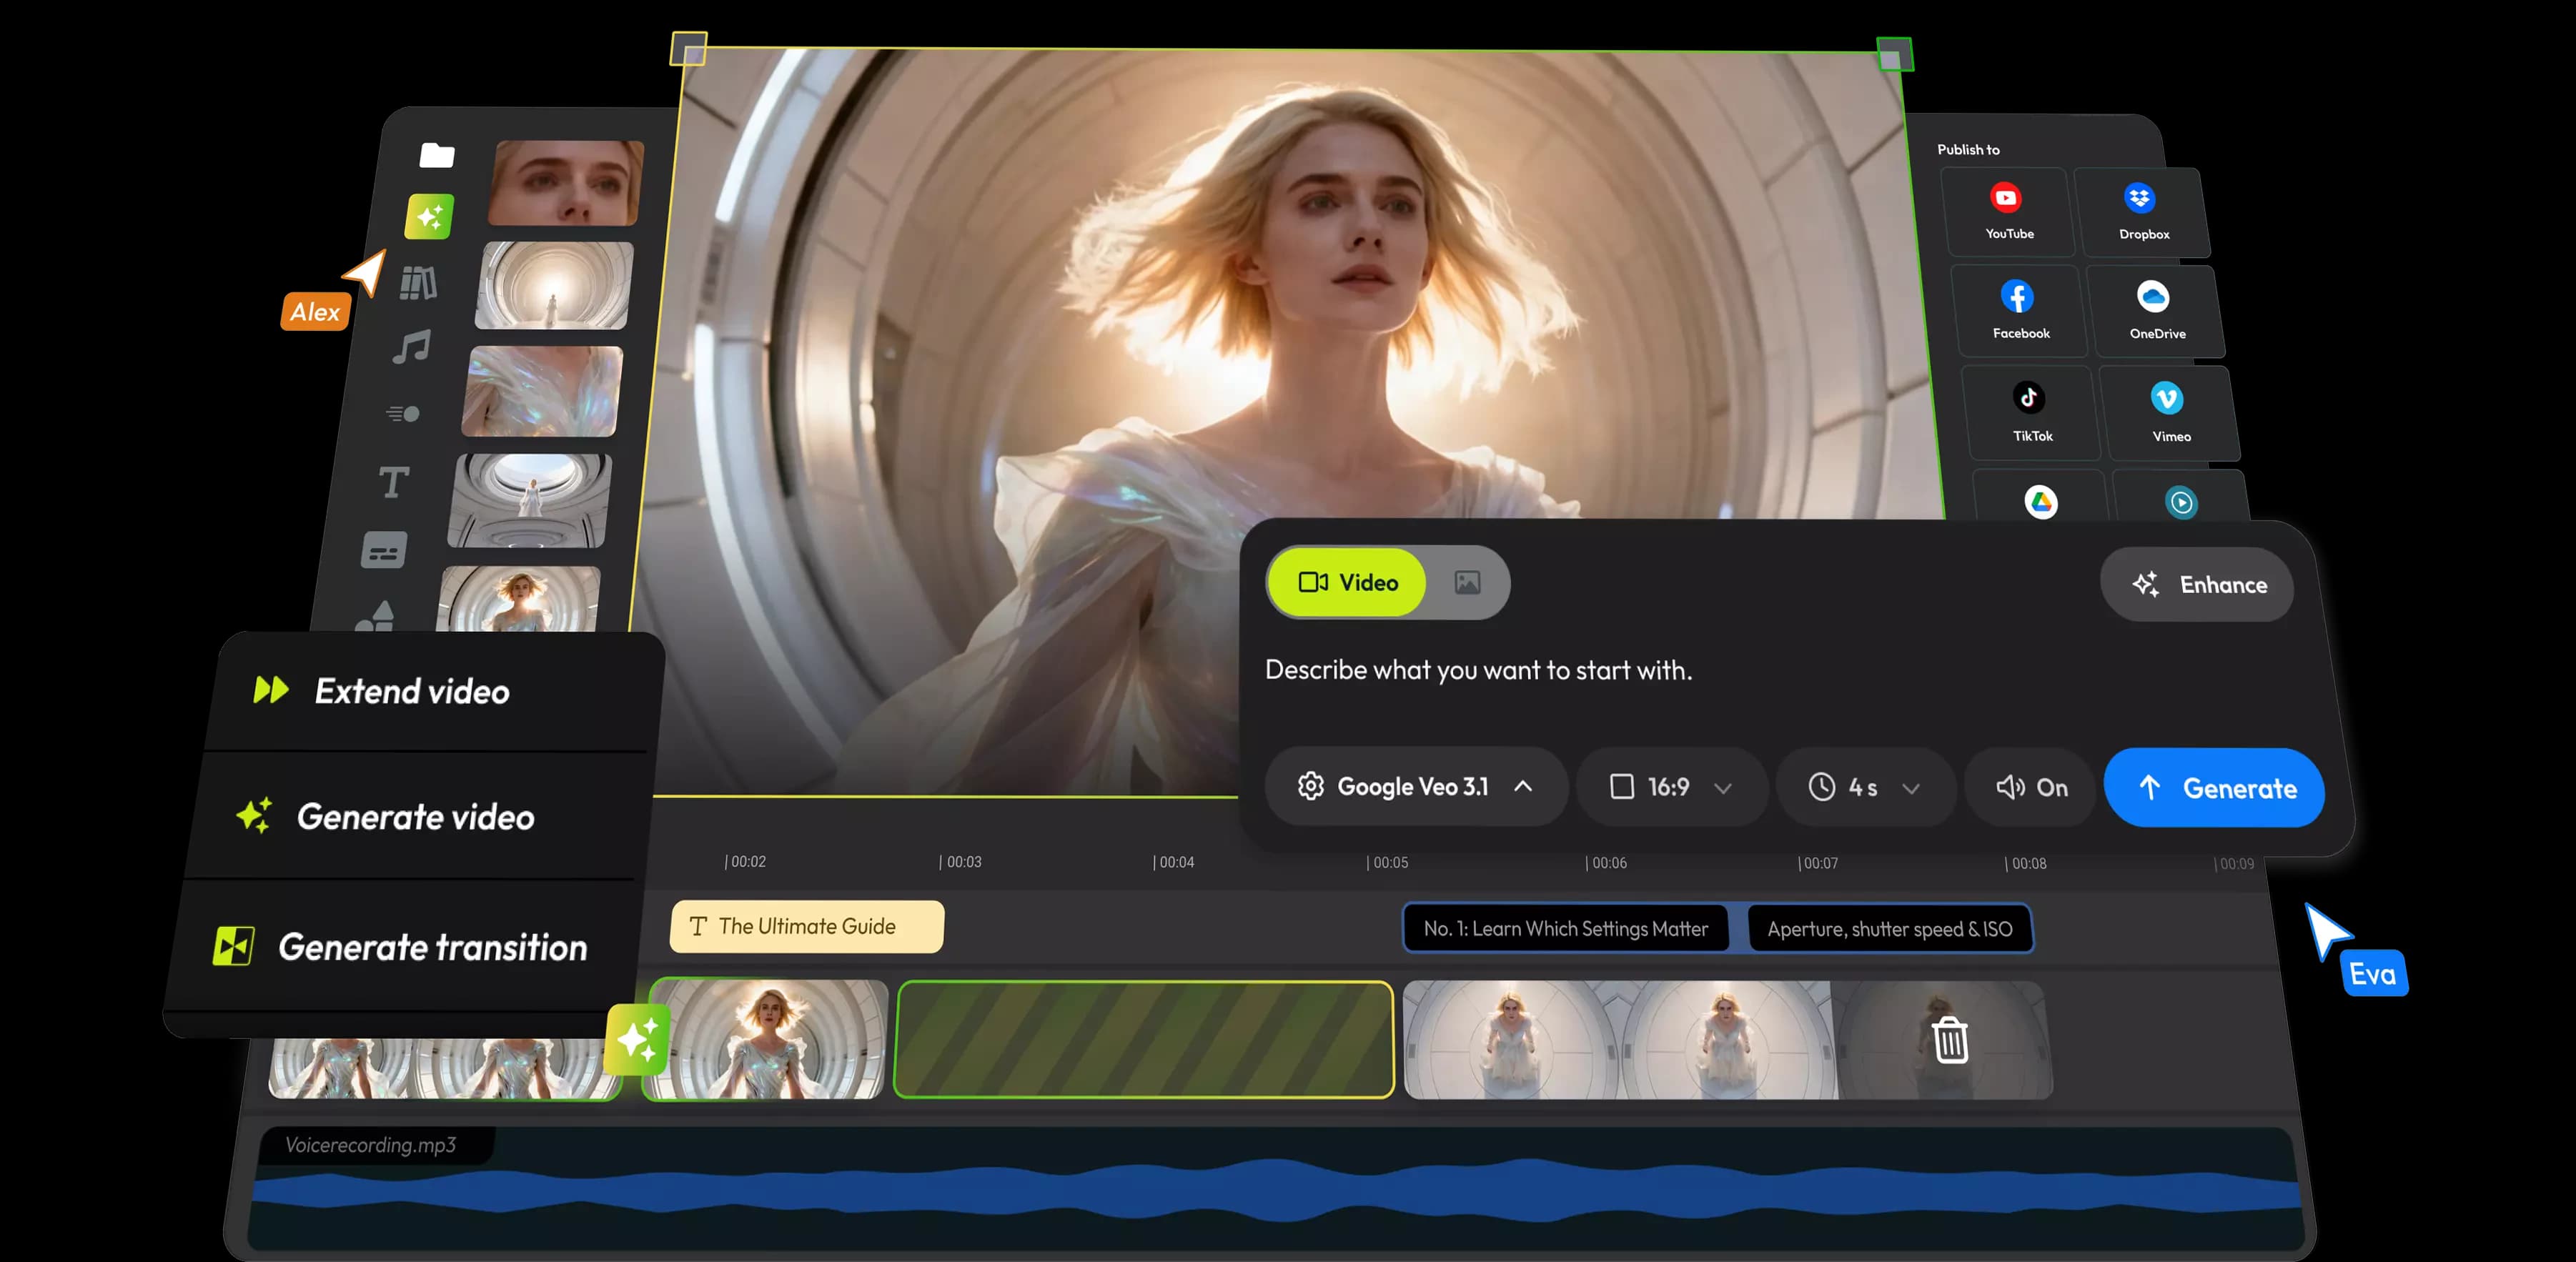Open the music note audio icon
This screenshot has height=1262, width=2576.
pyautogui.click(x=411, y=348)
